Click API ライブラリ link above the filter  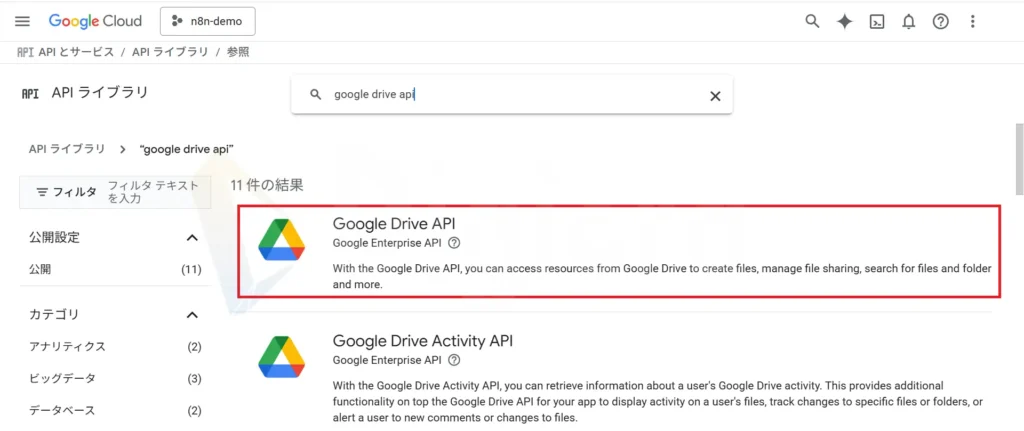(x=67, y=149)
